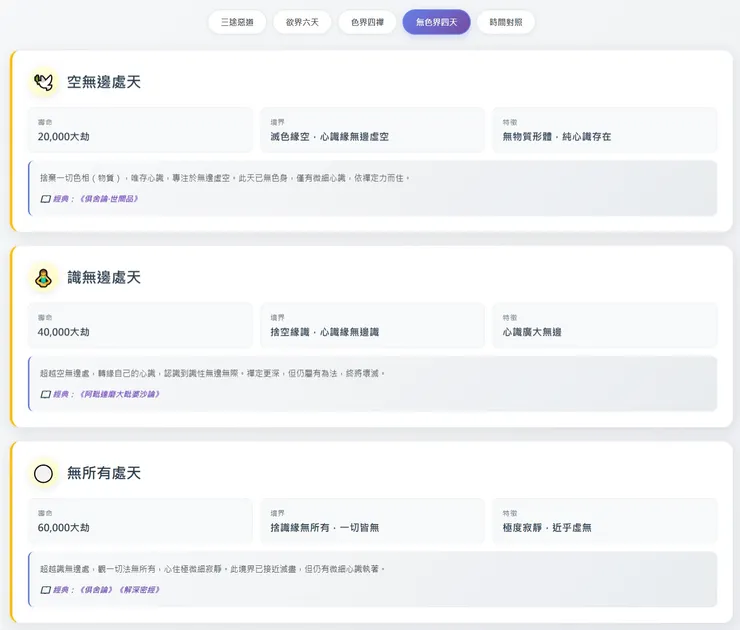Select the 60,000大劫 lifespan value

(64, 528)
